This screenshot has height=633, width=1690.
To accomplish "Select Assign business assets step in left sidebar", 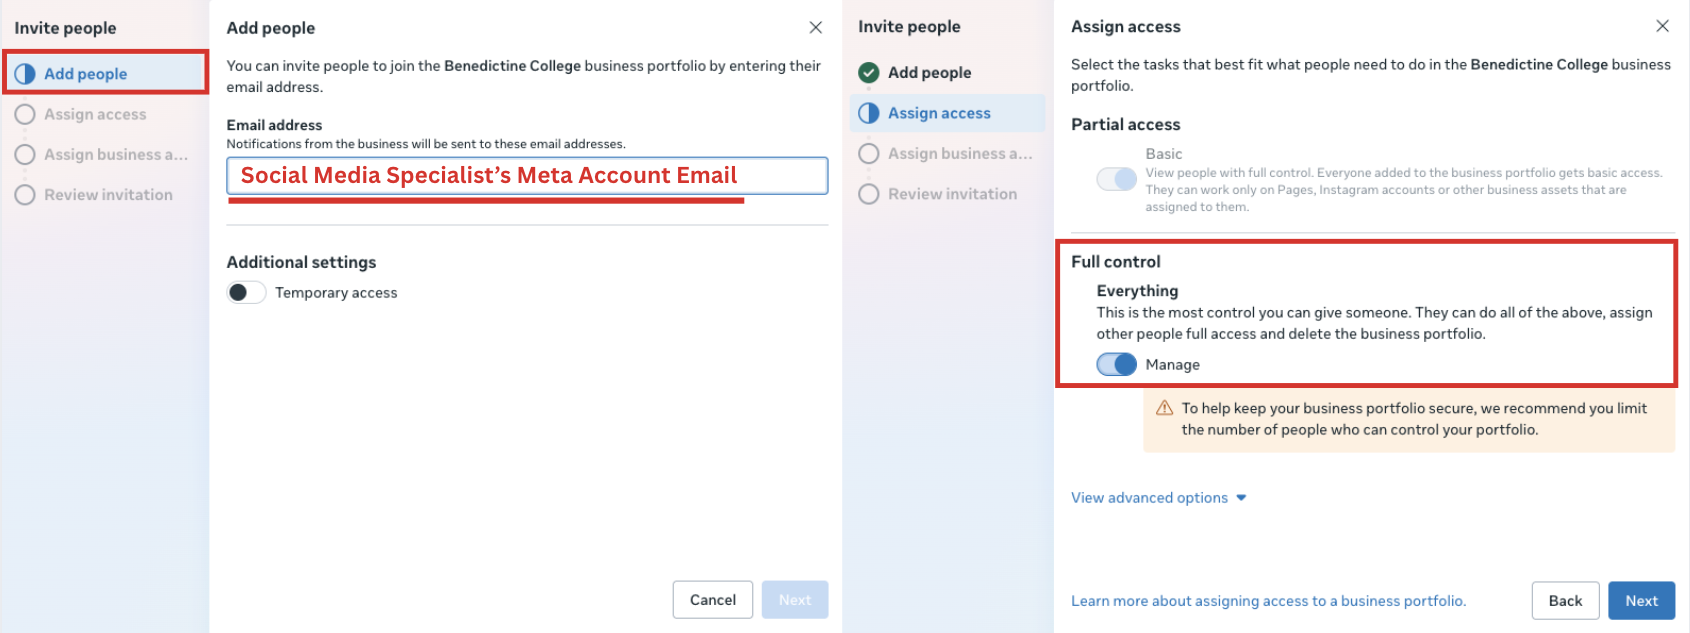I will tap(115, 155).
